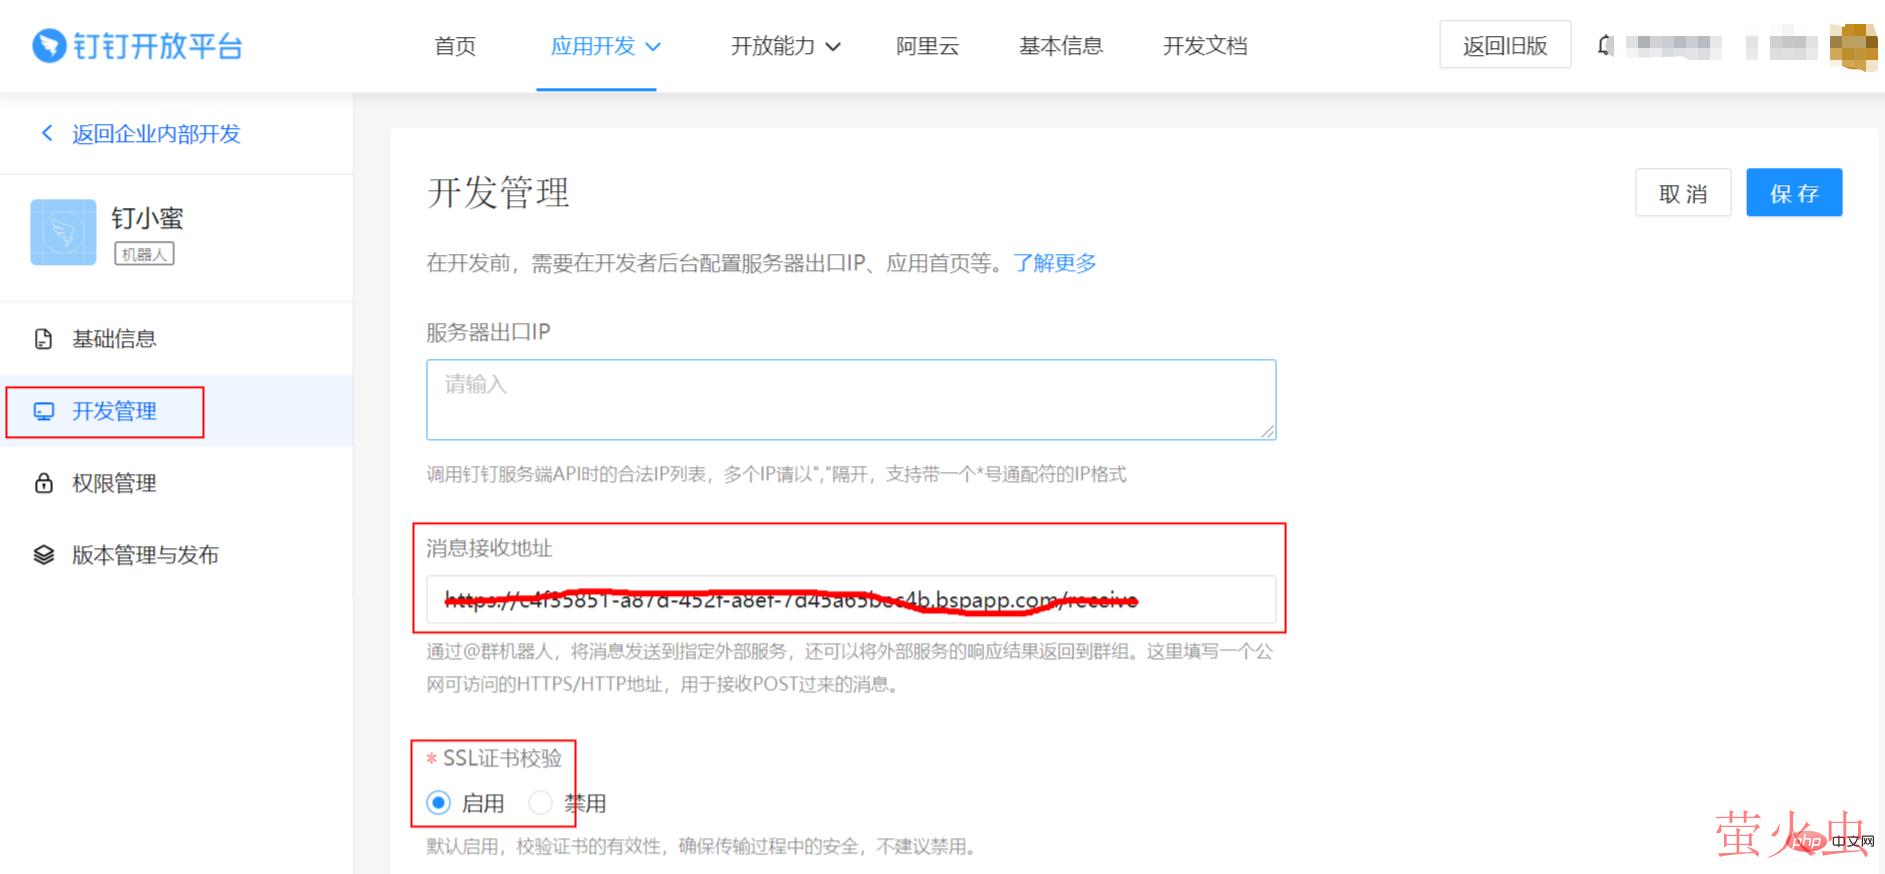Click the SSL证书校验 label

[502, 758]
